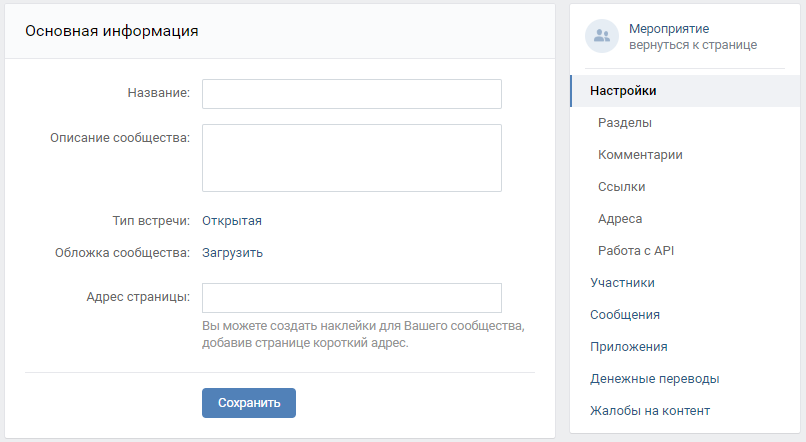This screenshot has height=442, width=806.
Task: Click the Мероприятие title link
Action: (x=669, y=29)
